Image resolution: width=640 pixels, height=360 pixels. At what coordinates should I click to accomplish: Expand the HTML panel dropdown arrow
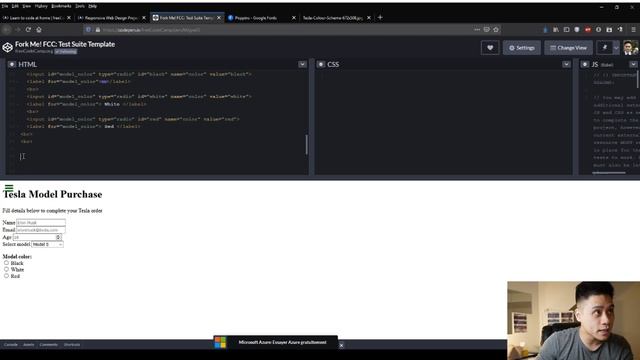(302, 64)
